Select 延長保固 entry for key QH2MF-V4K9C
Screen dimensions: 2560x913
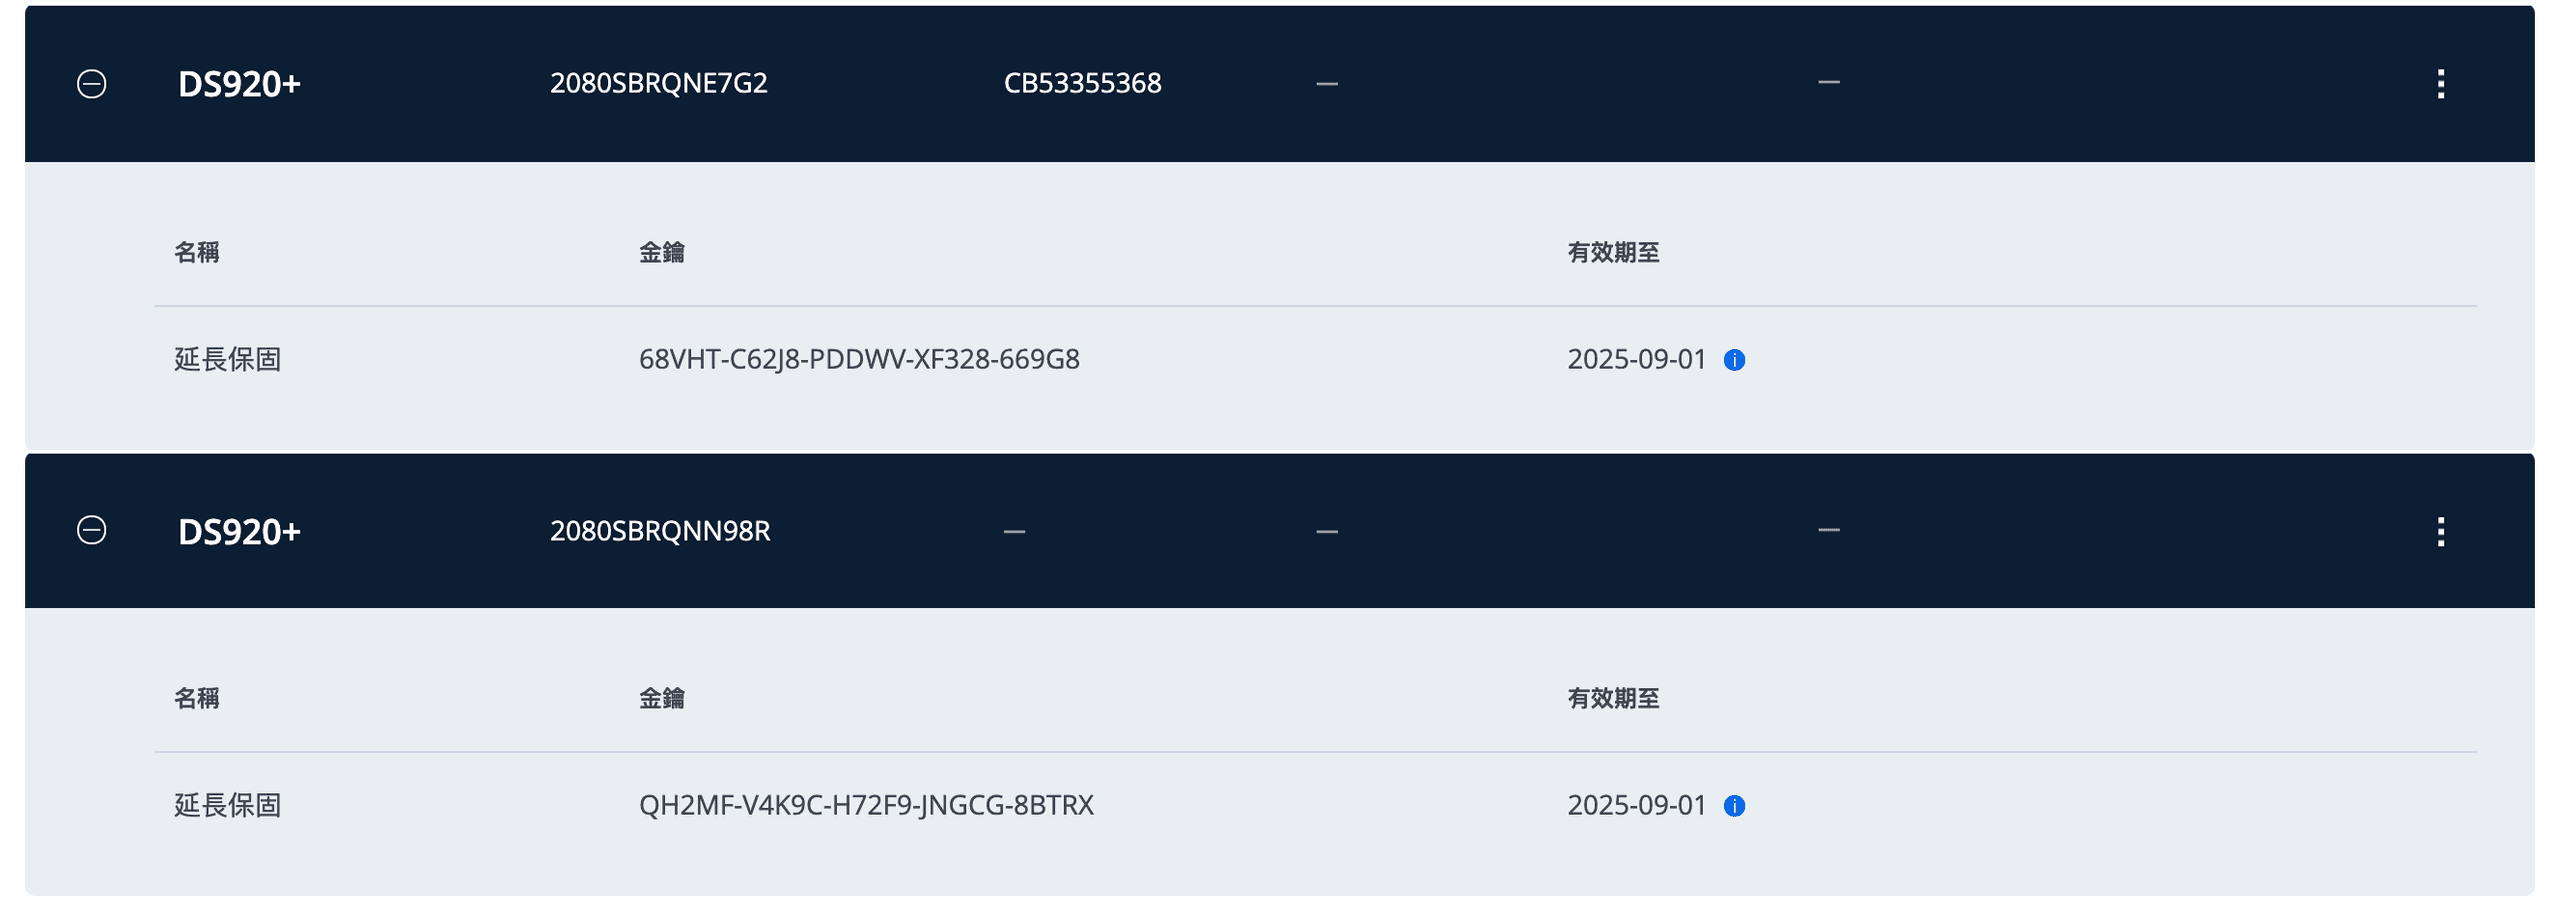228,805
